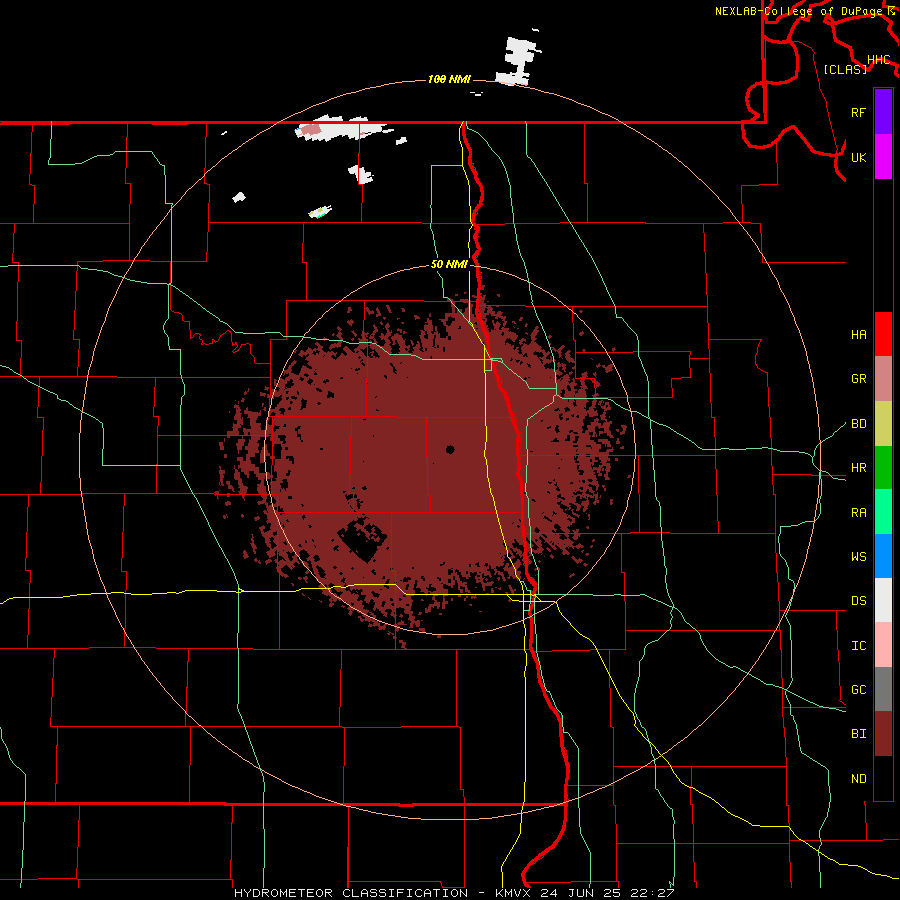
Task: Select the BD yellow legend swatch
Action: coord(883,423)
